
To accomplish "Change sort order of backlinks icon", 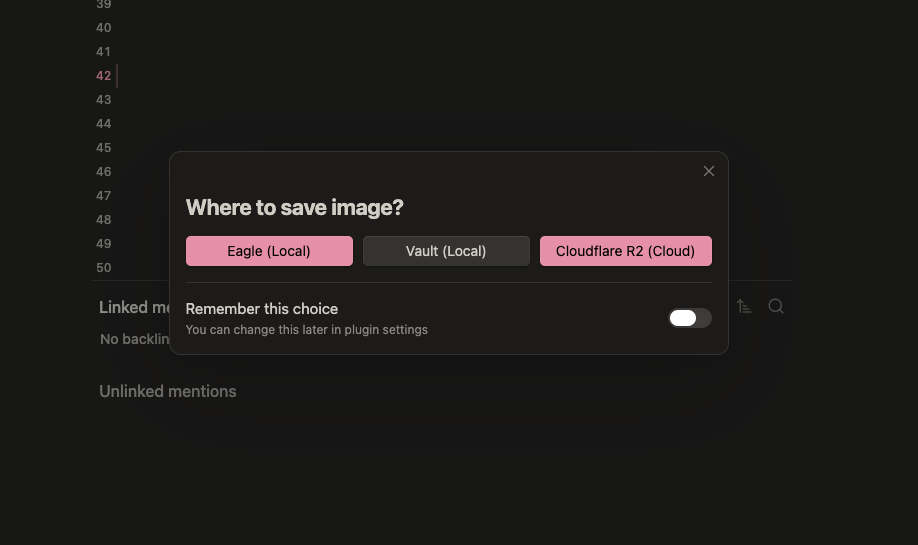I will [x=744, y=306].
